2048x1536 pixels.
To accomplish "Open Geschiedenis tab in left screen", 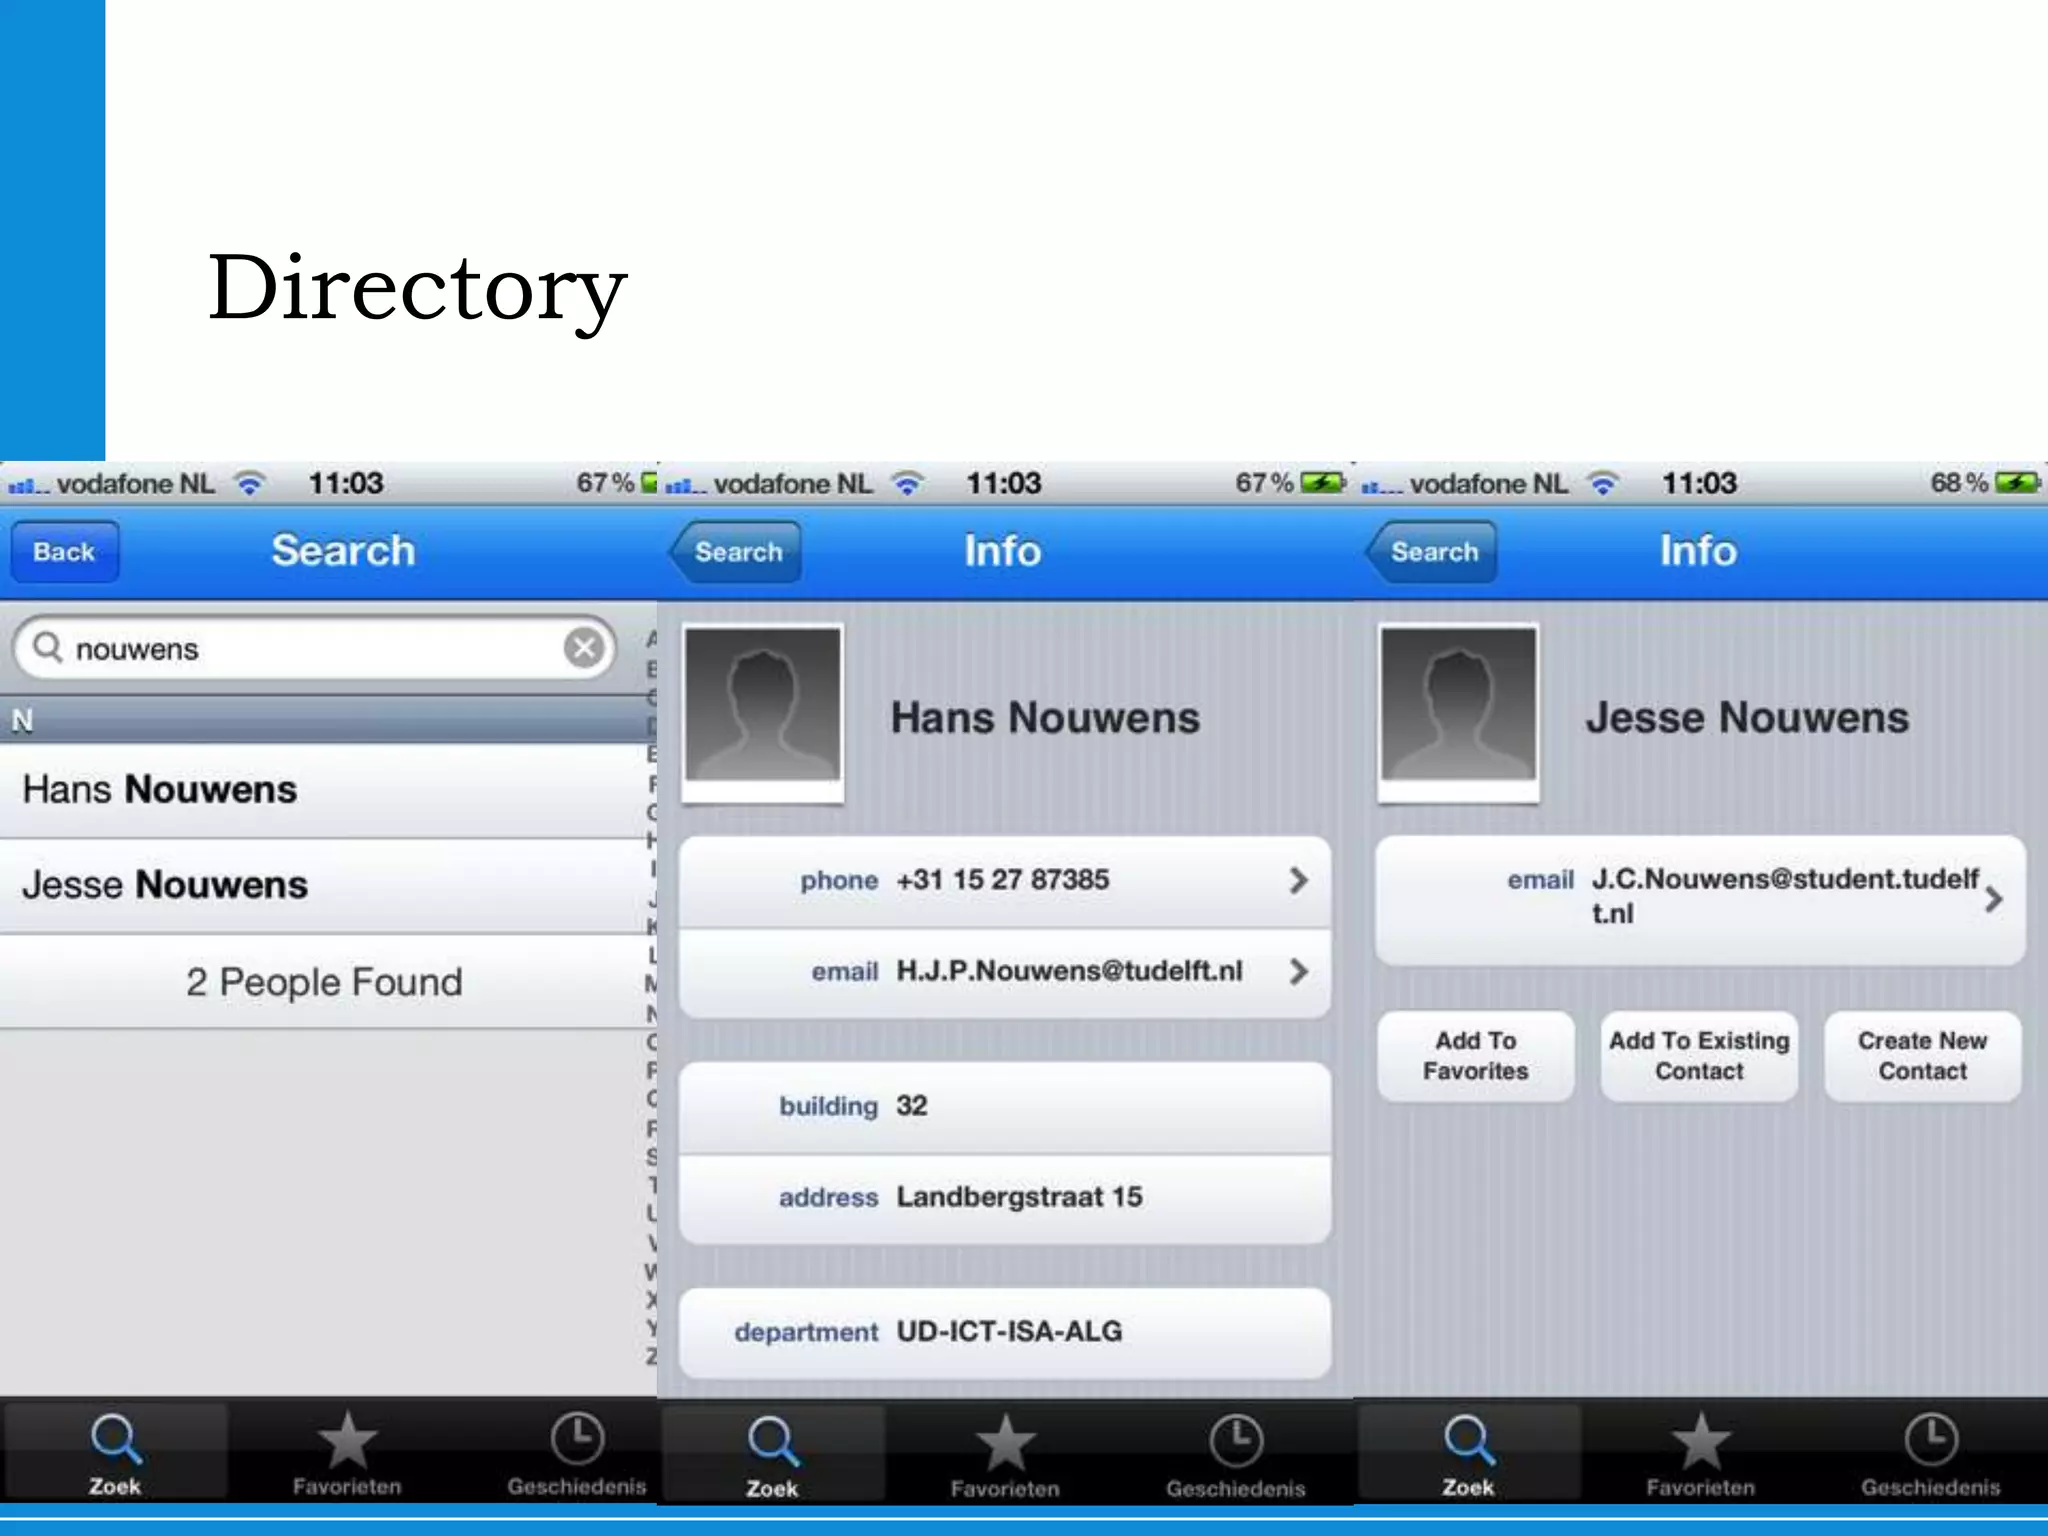I will pos(577,1453).
